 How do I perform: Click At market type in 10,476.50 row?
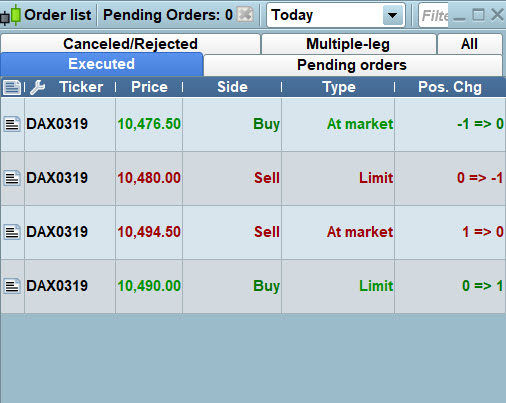tap(360, 124)
